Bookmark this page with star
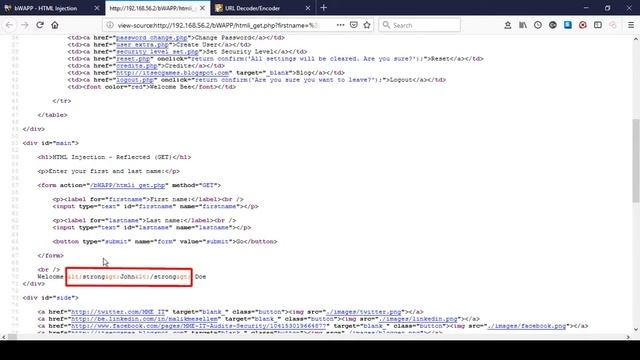 [367, 25]
